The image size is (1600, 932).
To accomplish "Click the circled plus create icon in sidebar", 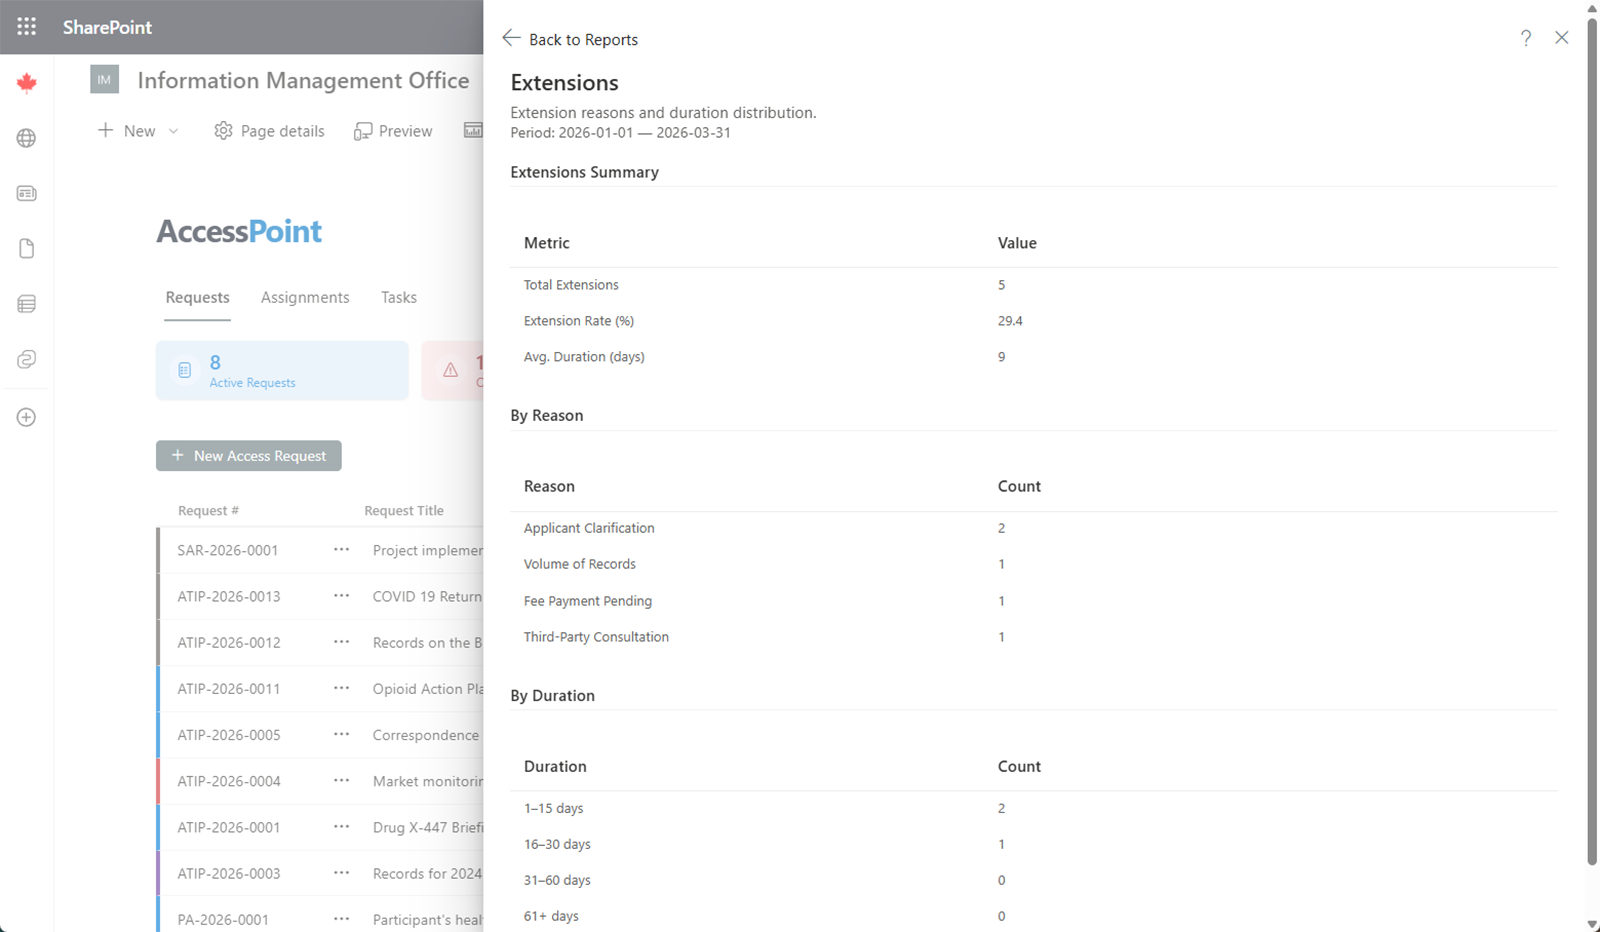I will 27,417.
